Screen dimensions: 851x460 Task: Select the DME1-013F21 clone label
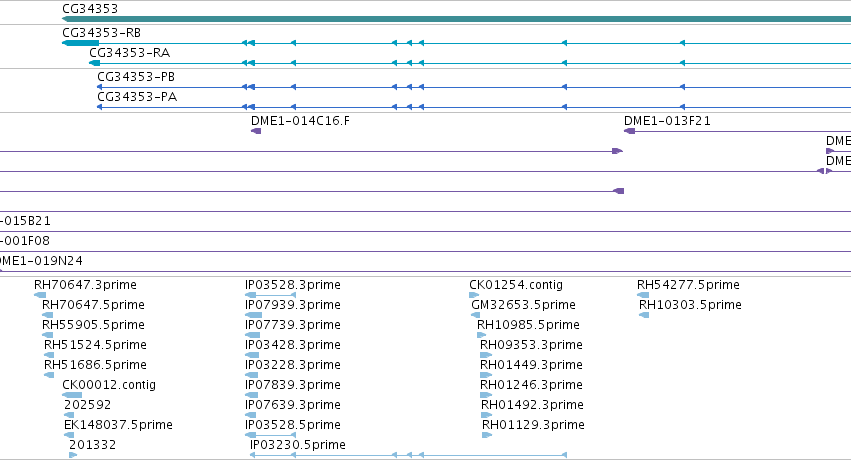[x=667, y=120]
